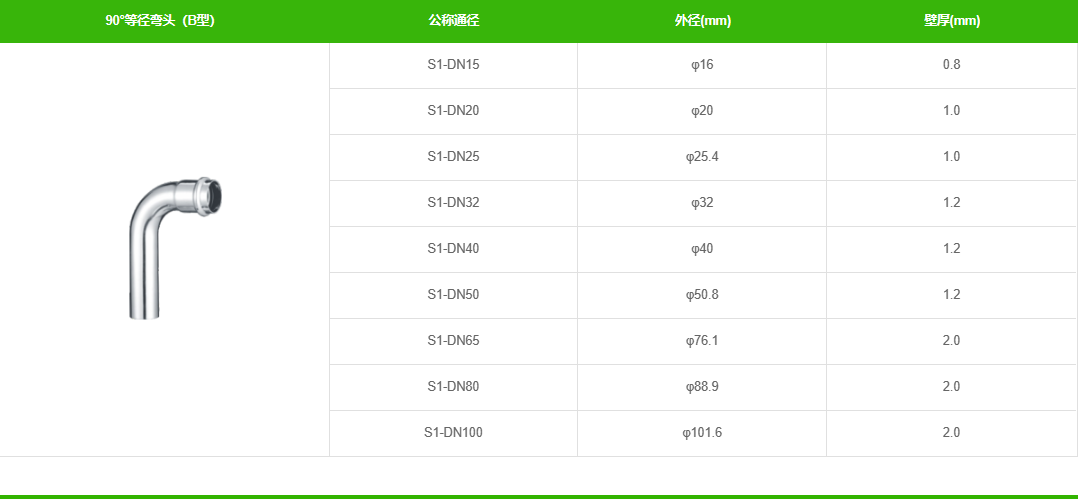This screenshot has height=499, width=1078.
Task: Click the S1-DN25 cell
Action: [x=453, y=157]
